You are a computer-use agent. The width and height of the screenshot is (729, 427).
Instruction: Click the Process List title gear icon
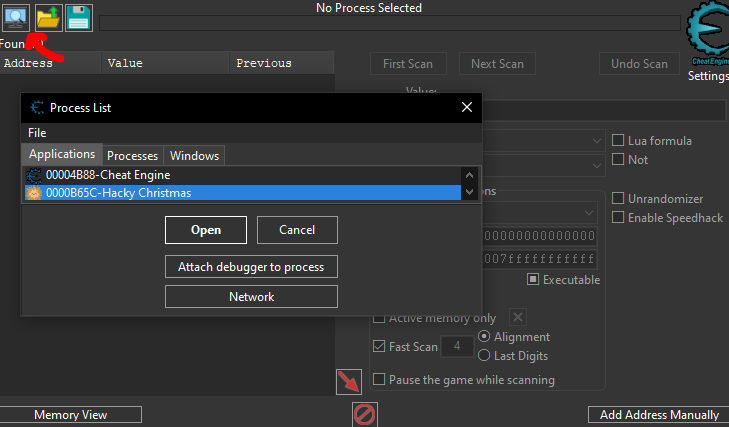click(37, 107)
